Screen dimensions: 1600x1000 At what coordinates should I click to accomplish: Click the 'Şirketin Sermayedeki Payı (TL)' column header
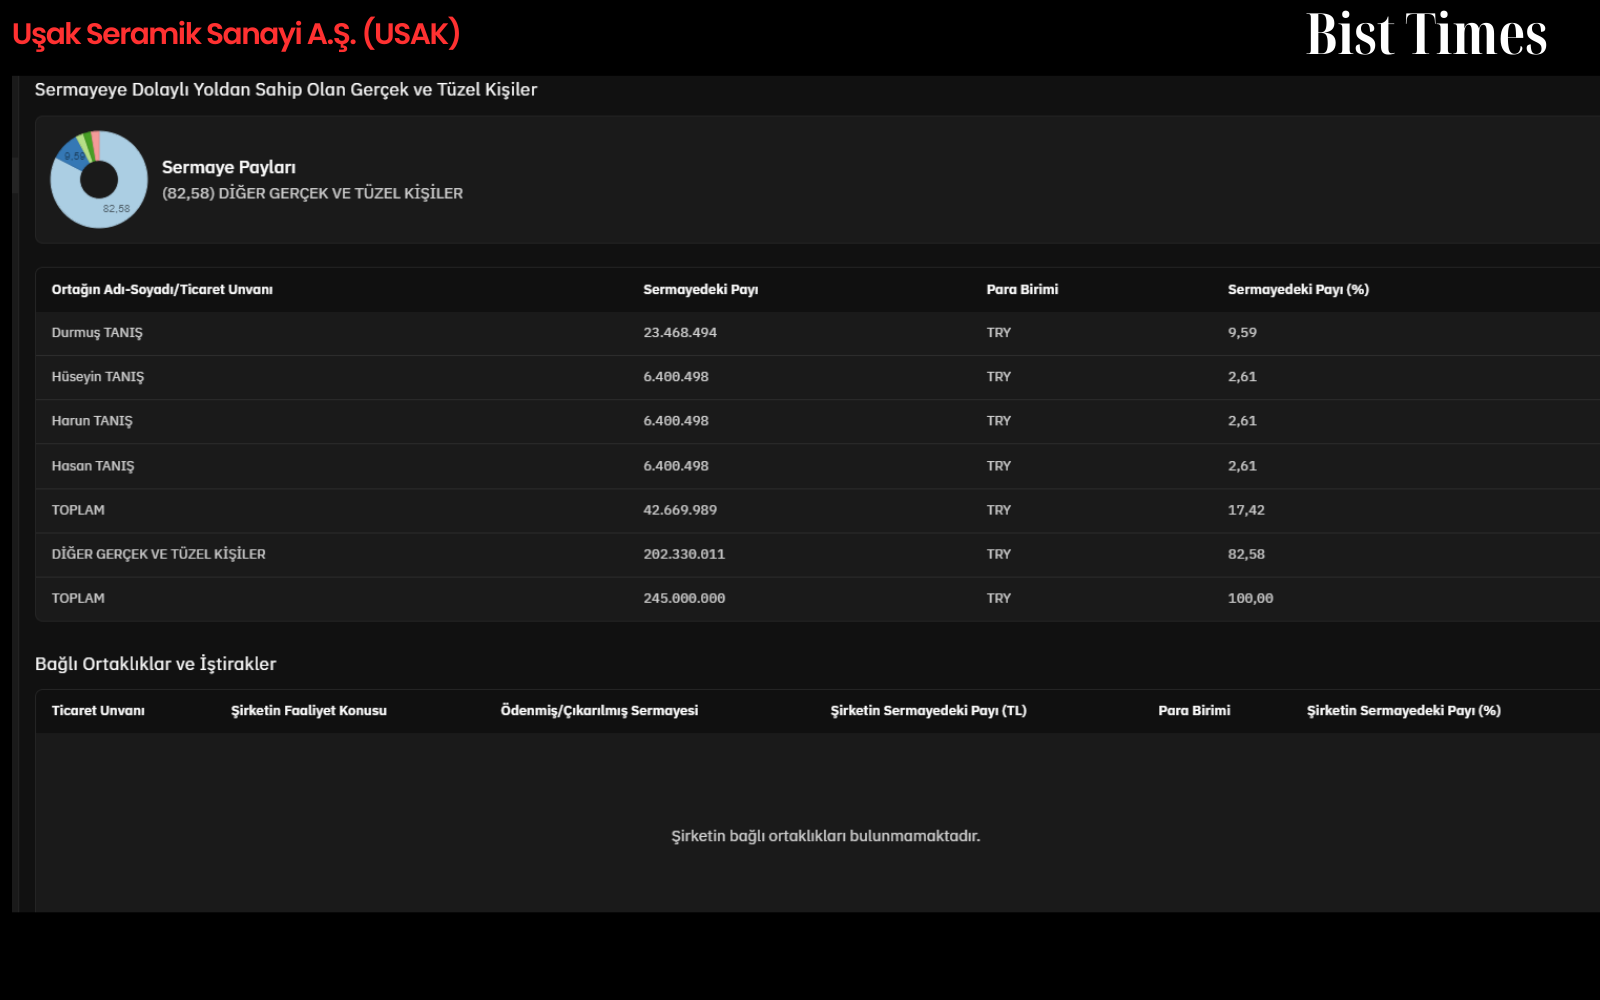929,711
